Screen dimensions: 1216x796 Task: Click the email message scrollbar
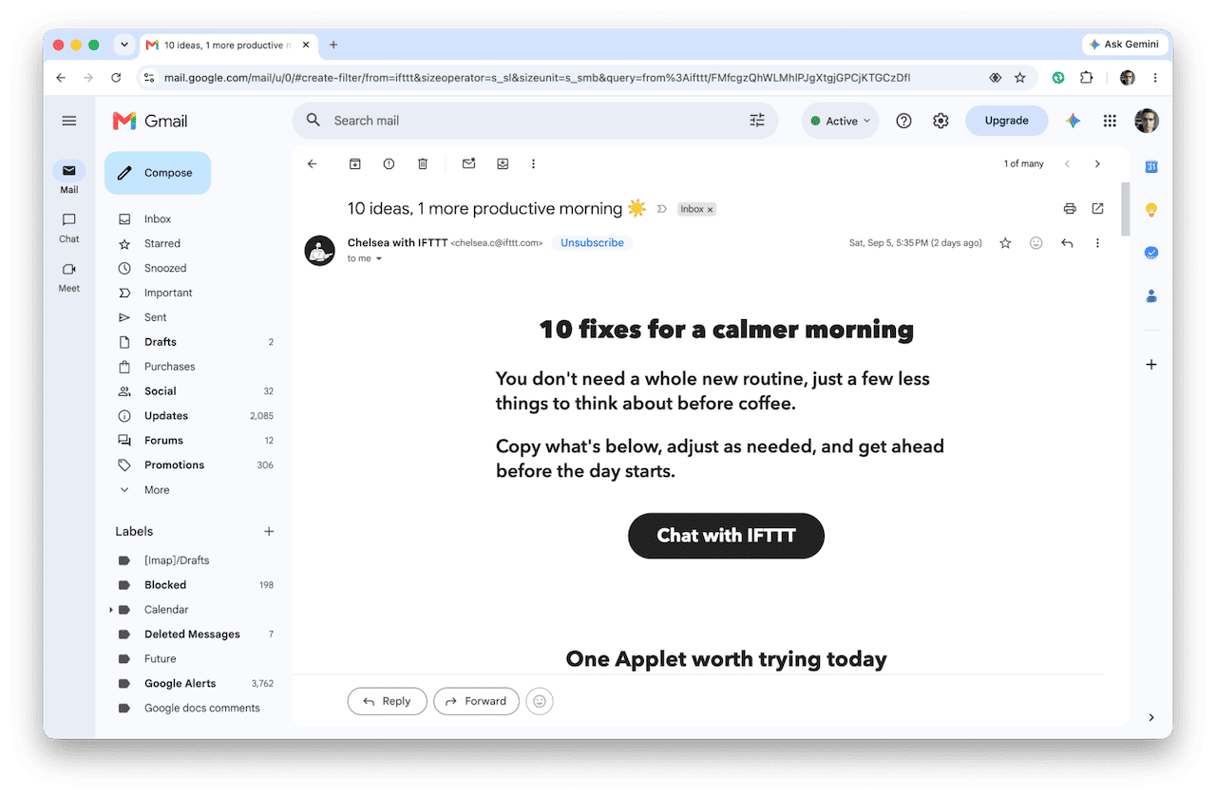pyautogui.click(x=1126, y=208)
